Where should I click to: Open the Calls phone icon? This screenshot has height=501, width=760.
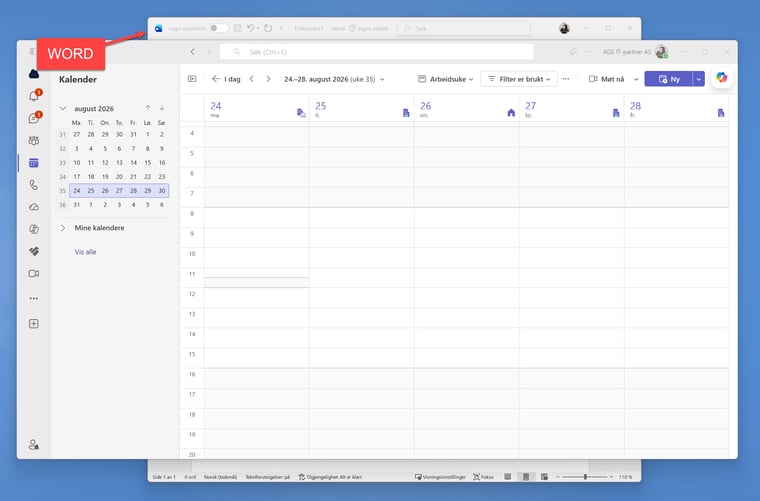point(33,185)
